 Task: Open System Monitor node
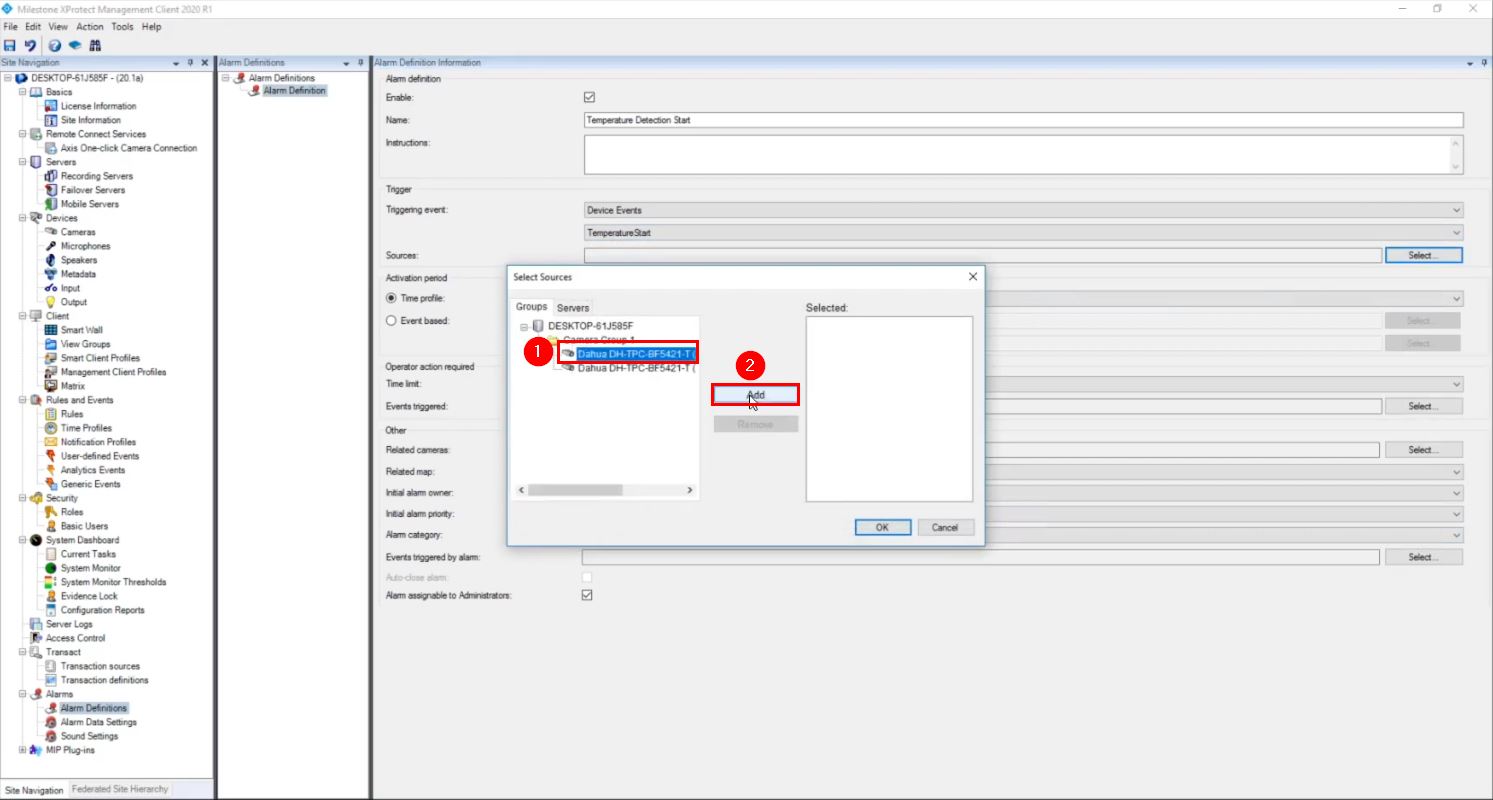(x=90, y=568)
